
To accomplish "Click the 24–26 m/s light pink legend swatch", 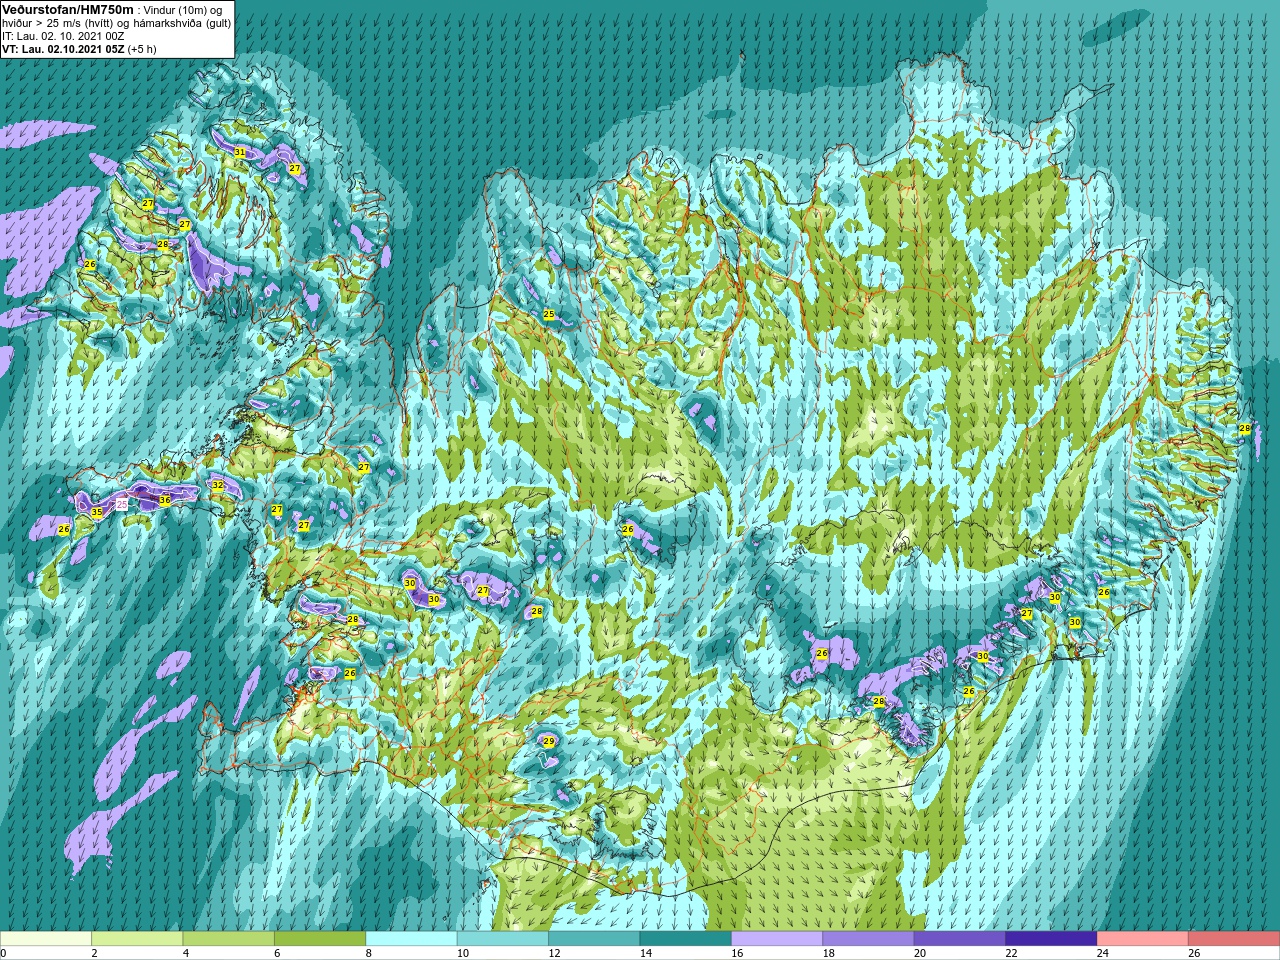I will pyautogui.click(x=1143, y=939).
